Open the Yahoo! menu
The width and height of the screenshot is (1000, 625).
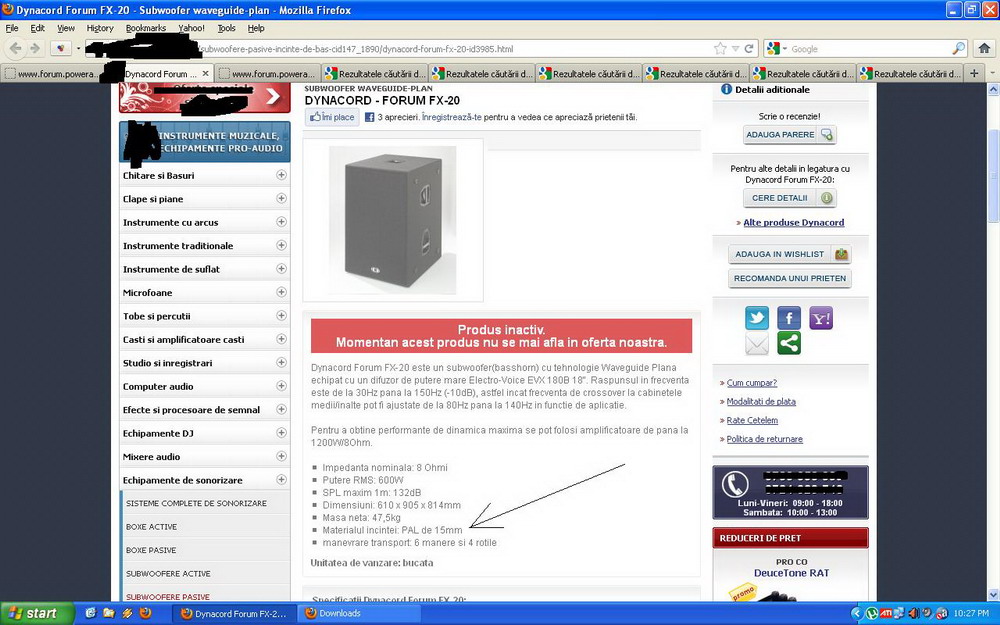(191, 28)
